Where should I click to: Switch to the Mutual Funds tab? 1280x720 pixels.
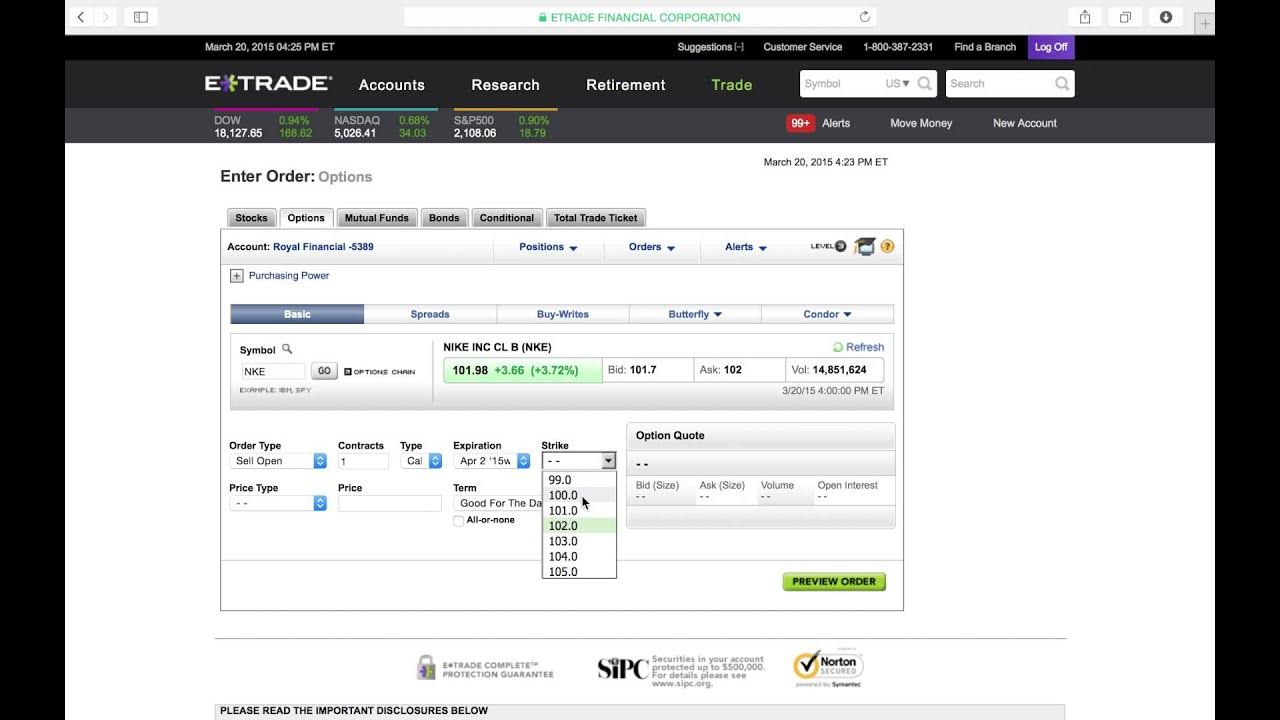(x=377, y=218)
